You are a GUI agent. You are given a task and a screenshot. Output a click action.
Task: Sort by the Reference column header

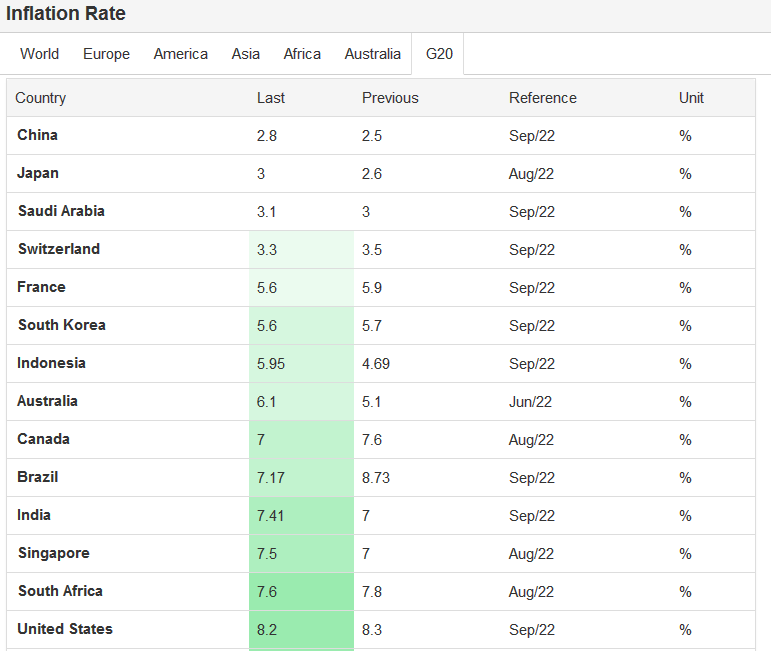pyautogui.click(x=543, y=98)
